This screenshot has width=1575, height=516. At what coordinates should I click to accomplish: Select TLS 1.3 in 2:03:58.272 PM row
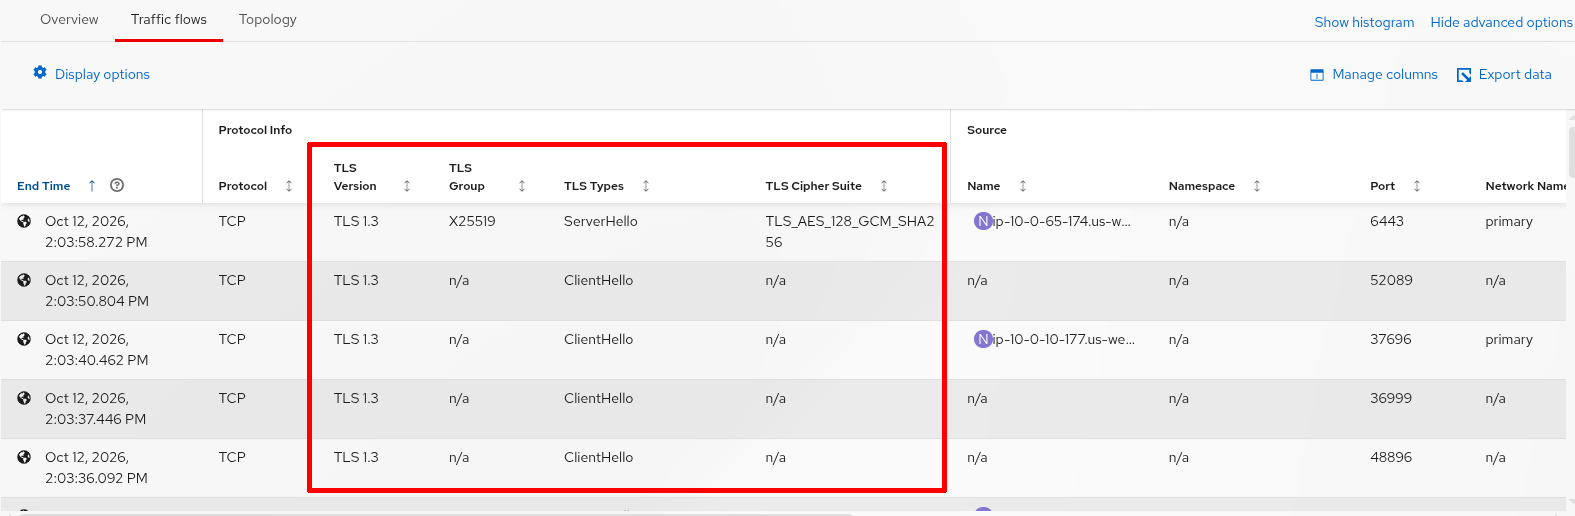tap(356, 221)
